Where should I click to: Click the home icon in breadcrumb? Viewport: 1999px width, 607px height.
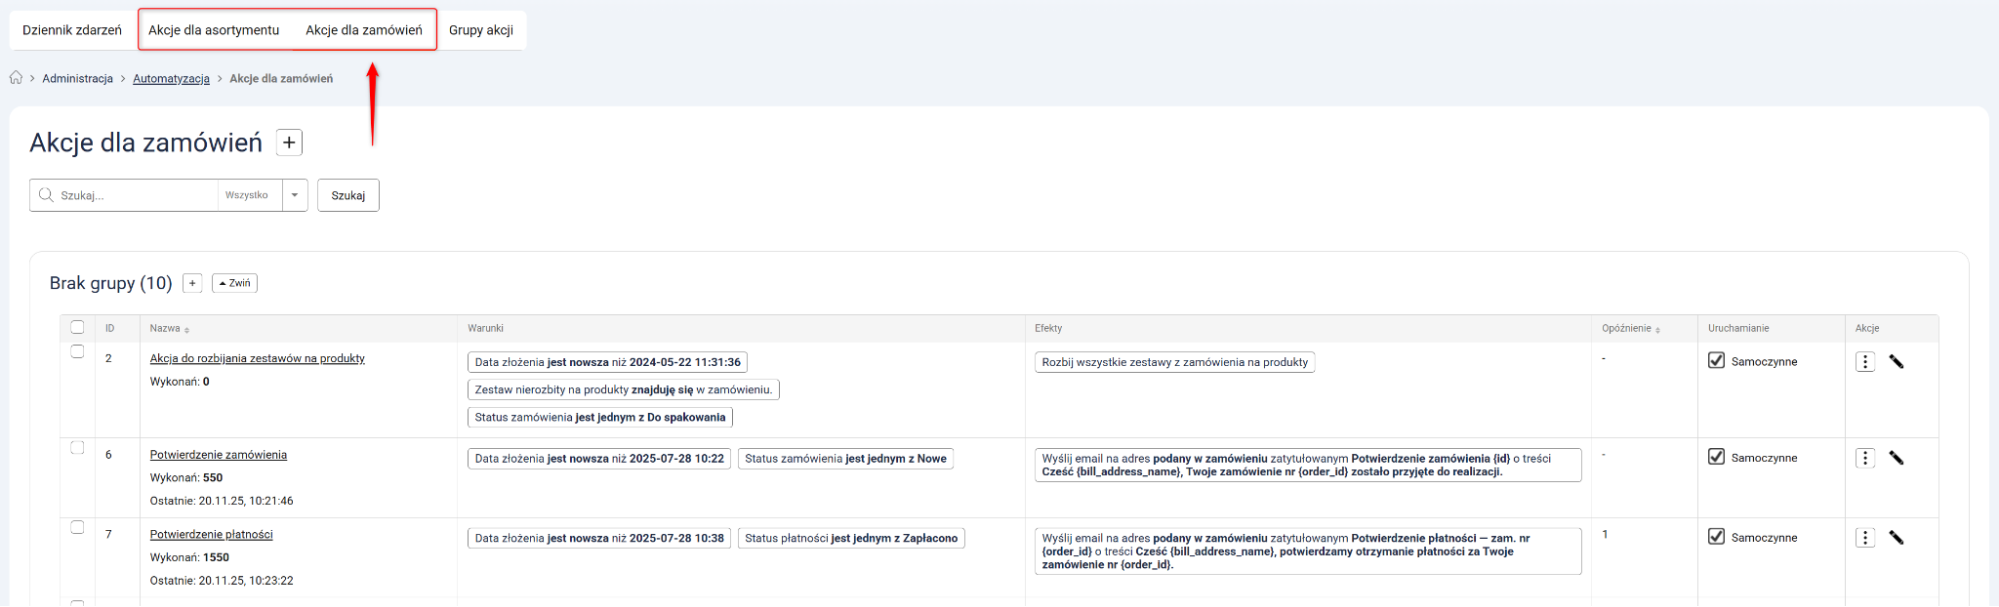tap(16, 78)
